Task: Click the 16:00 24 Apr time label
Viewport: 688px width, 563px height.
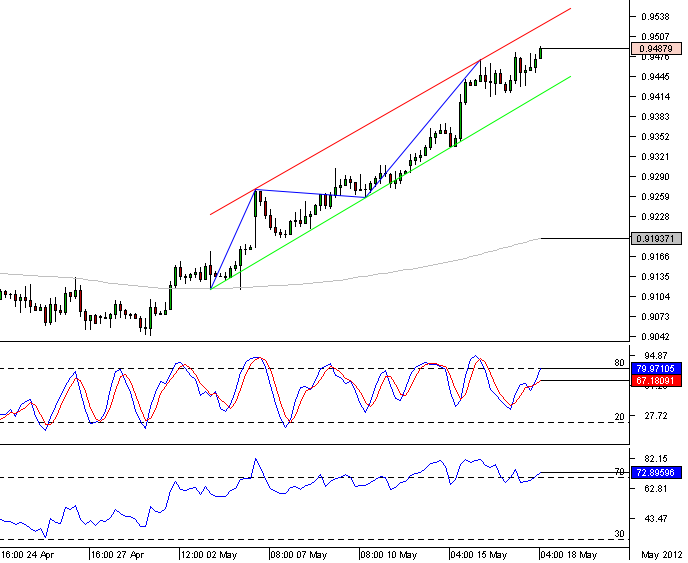Action: click(x=27, y=555)
